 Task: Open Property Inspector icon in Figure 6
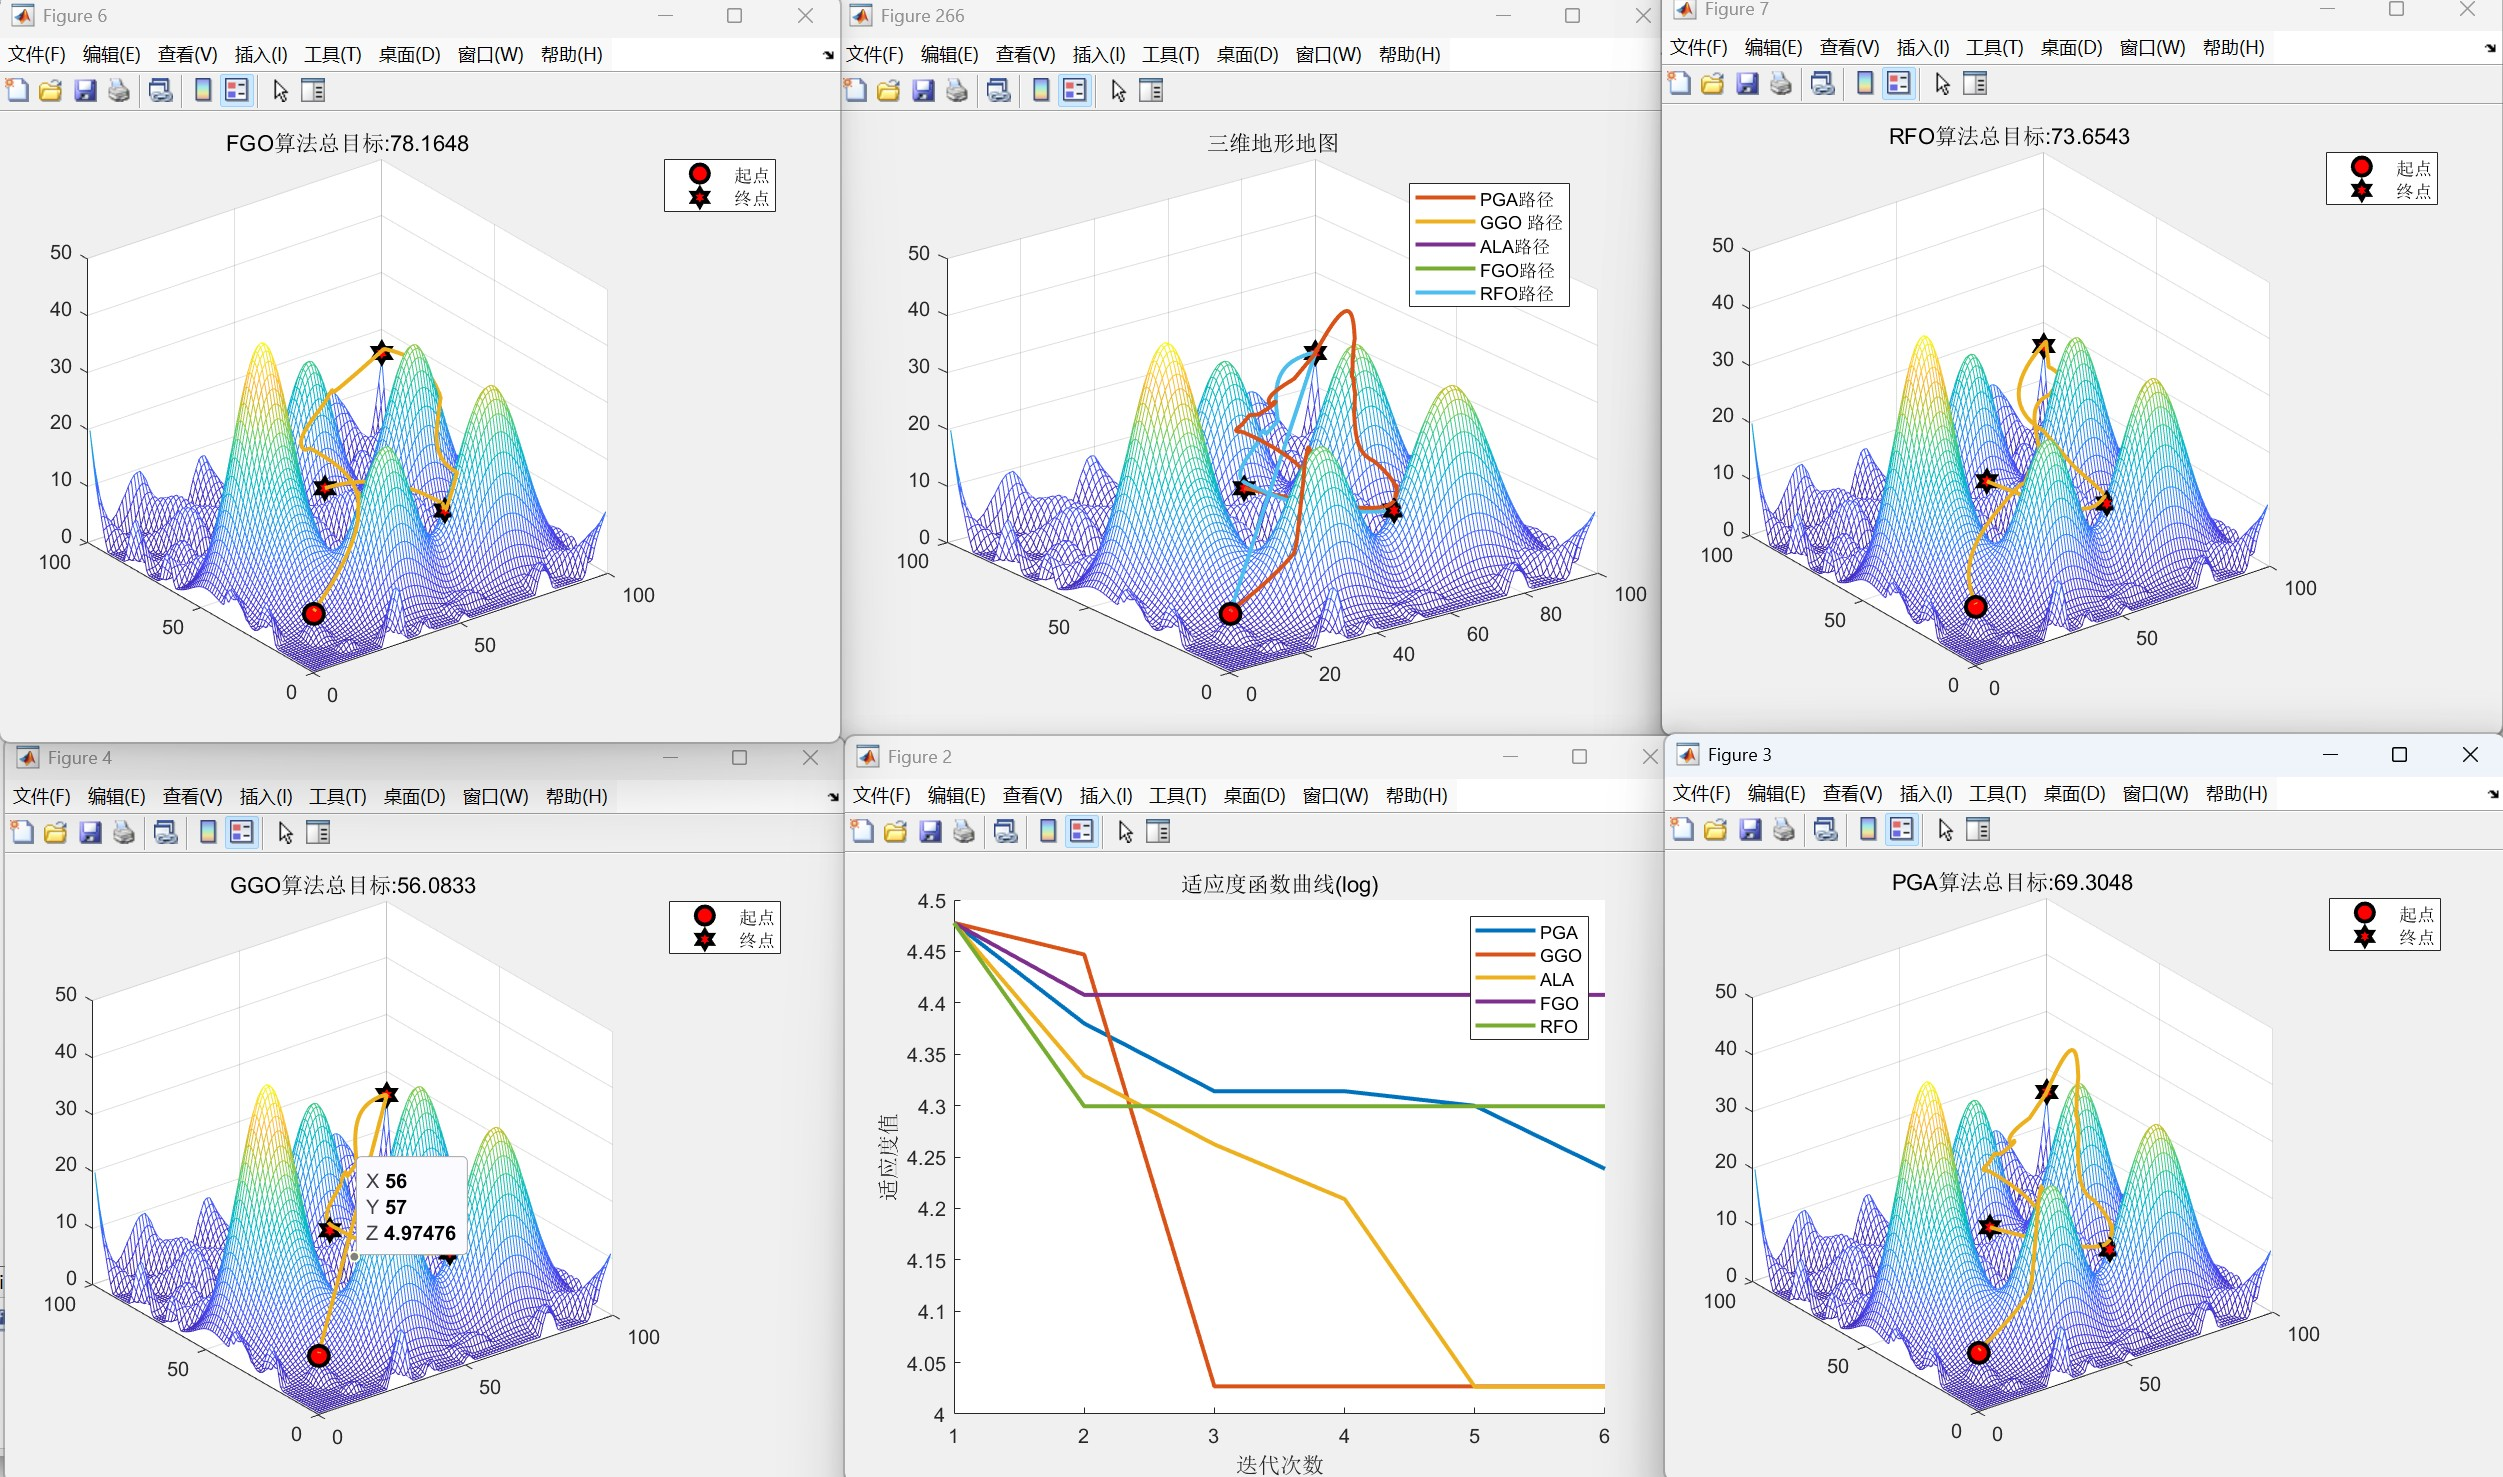pos(313,91)
